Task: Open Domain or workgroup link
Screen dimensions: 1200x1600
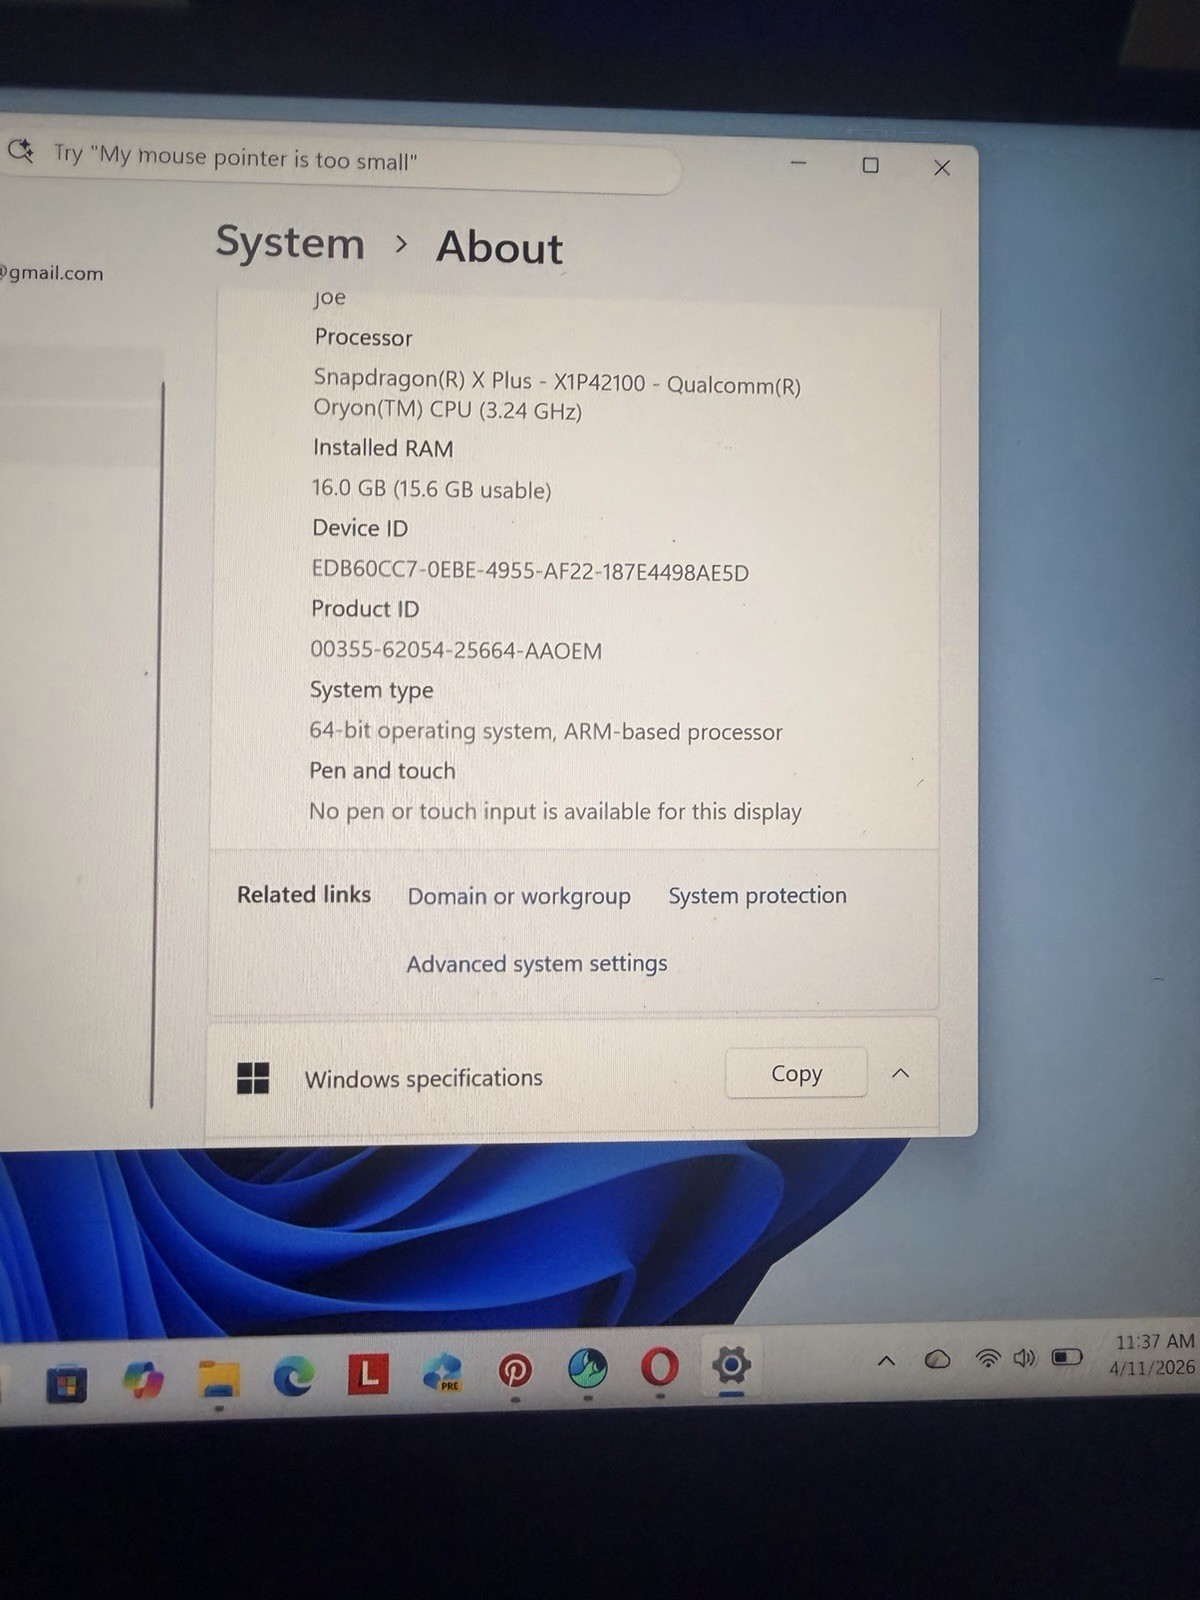Action: tap(519, 896)
